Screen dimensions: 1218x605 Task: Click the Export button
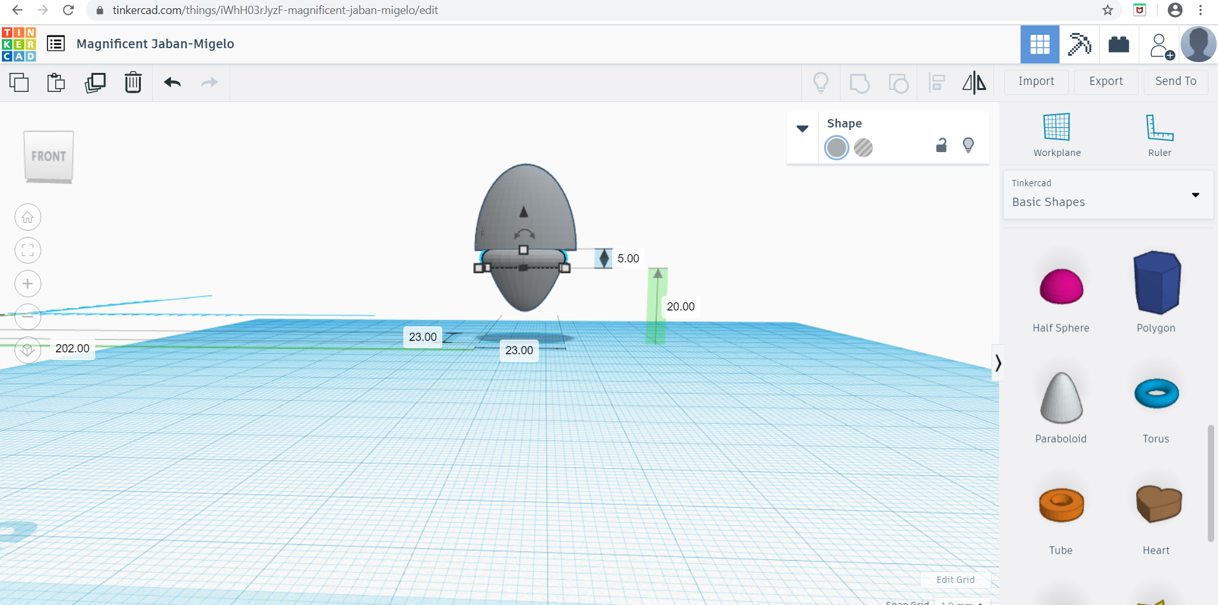[x=1106, y=81]
